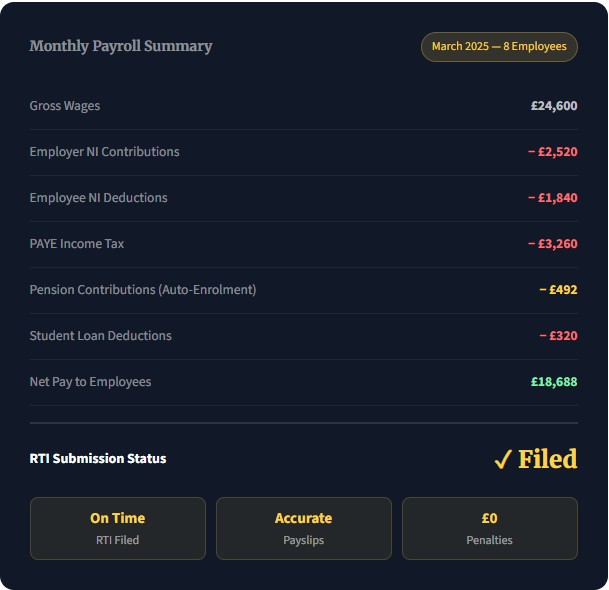The image size is (609, 590).
Task: Click the £320 student loan amount
Action: 558,336
